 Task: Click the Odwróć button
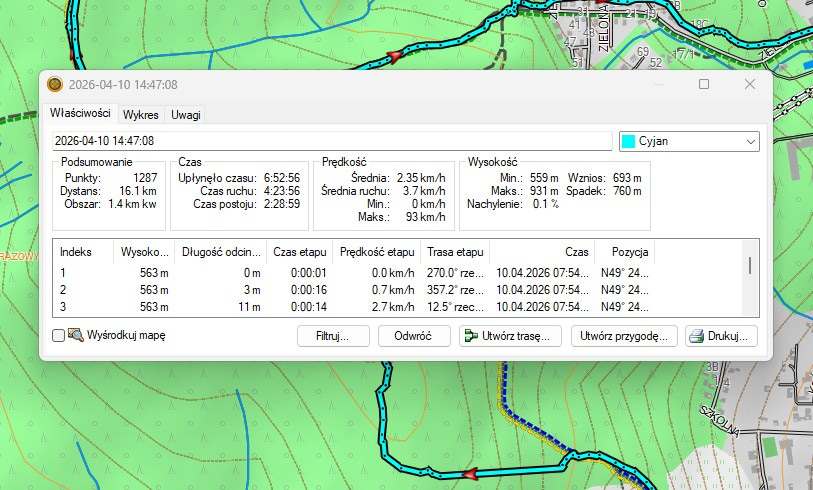(x=412, y=336)
